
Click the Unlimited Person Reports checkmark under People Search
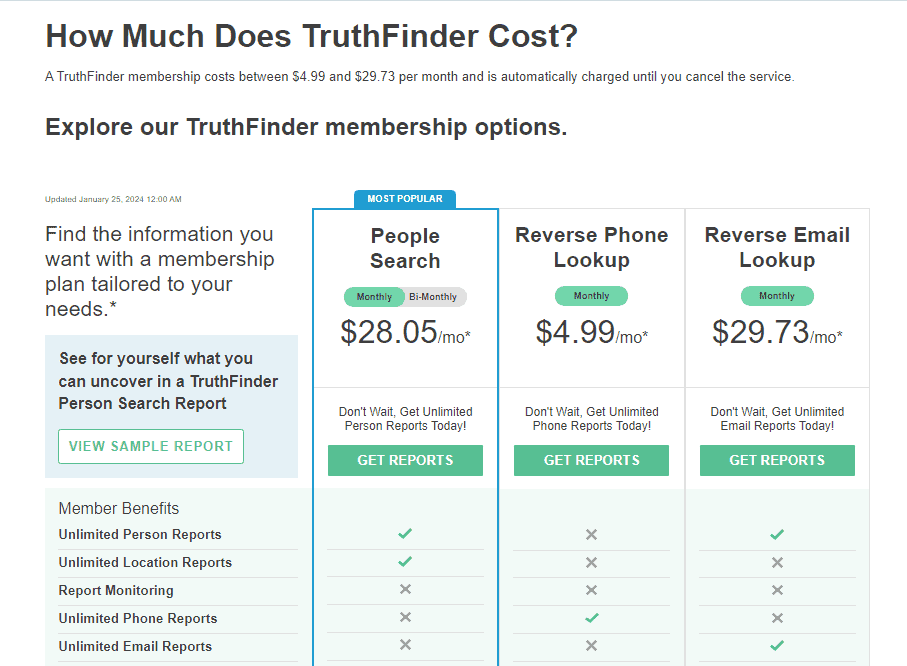pos(405,533)
